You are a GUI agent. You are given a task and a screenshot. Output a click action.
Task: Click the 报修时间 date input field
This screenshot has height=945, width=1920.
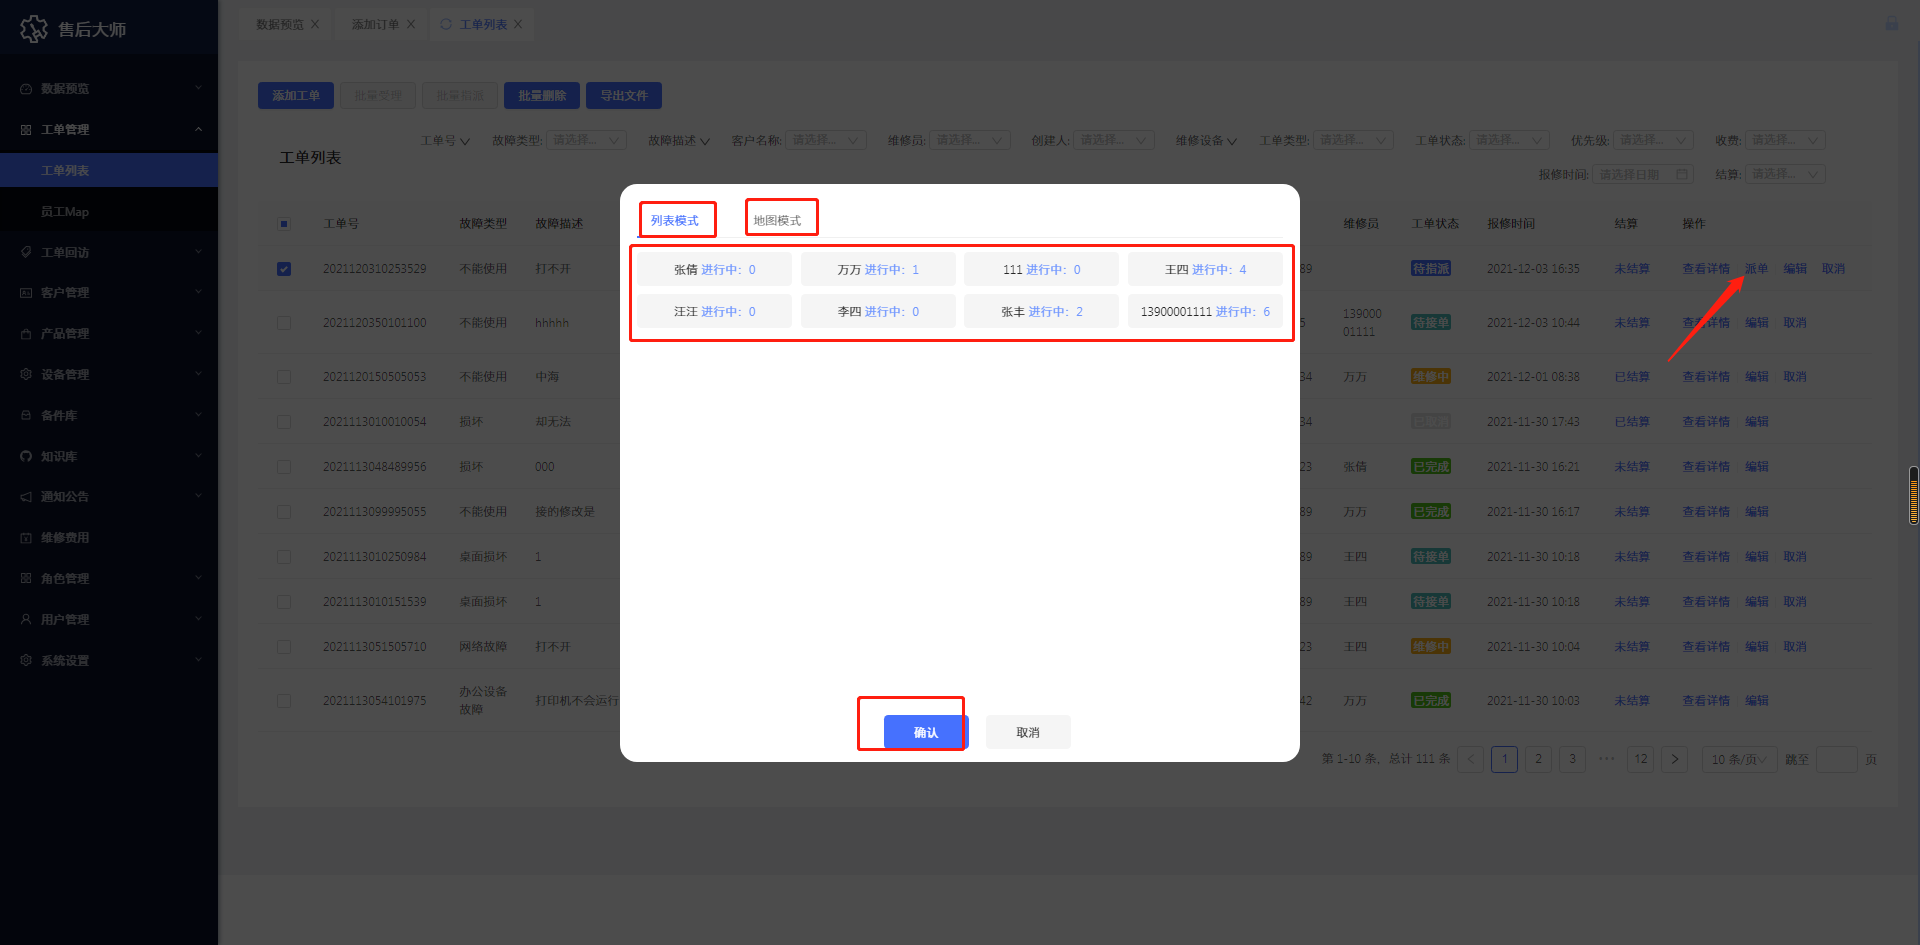[x=1642, y=174]
